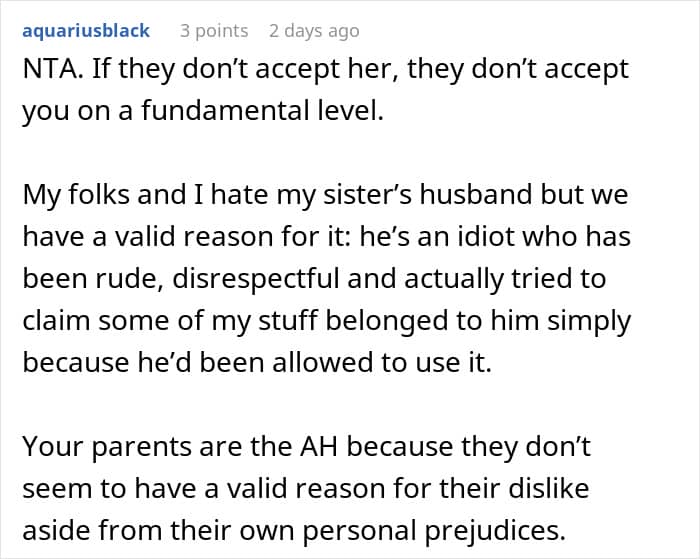Open the "2 days ago" timestamp permalink
The width and height of the screenshot is (700, 559).
314,31
